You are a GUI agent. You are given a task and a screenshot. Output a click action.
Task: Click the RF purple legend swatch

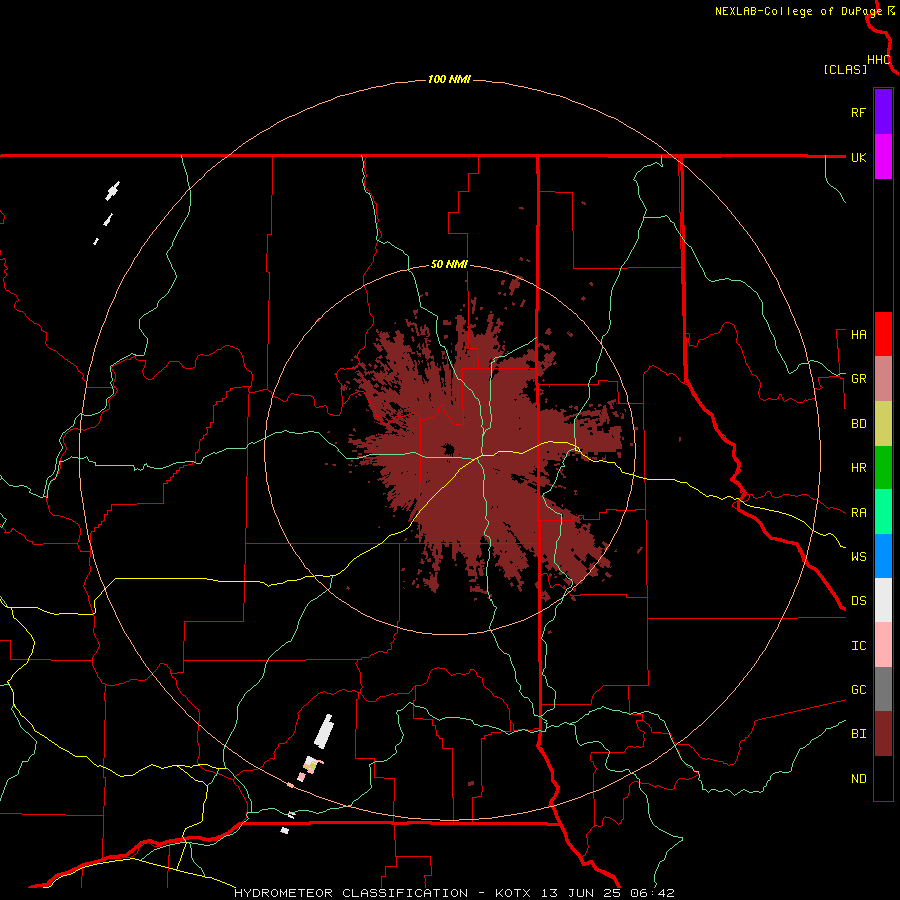click(x=883, y=112)
